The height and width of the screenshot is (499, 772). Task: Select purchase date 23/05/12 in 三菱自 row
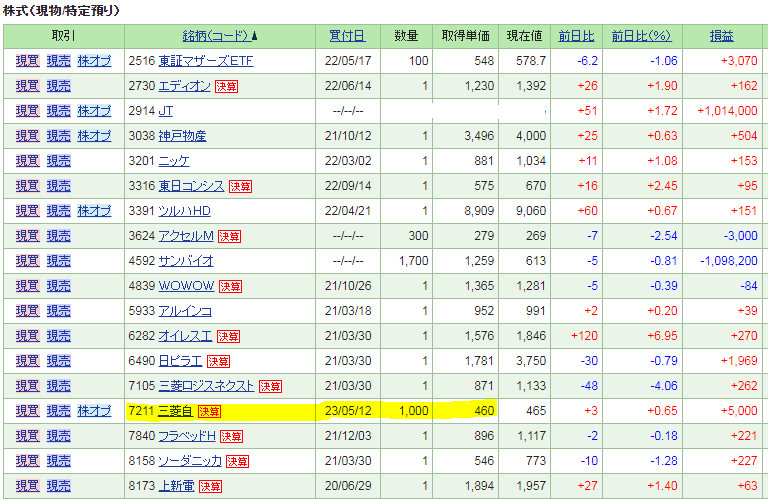pos(348,411)
